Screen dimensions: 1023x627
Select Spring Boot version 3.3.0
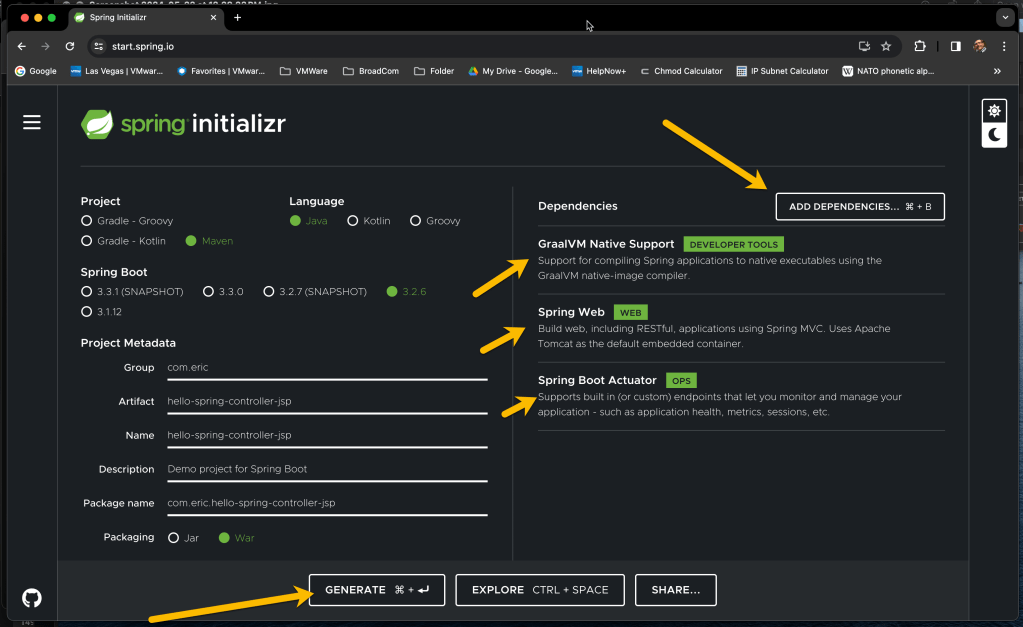coord(208,292)
